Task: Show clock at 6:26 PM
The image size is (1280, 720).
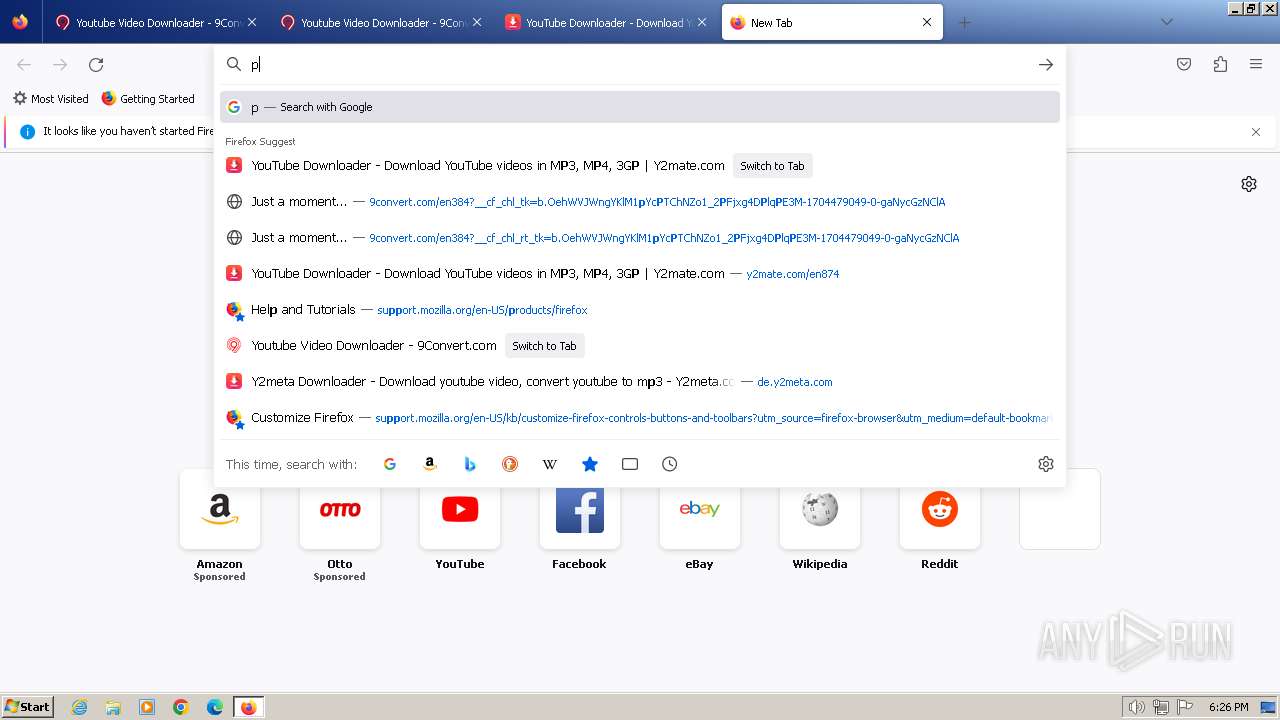Action: click(x=1228, y=707)
